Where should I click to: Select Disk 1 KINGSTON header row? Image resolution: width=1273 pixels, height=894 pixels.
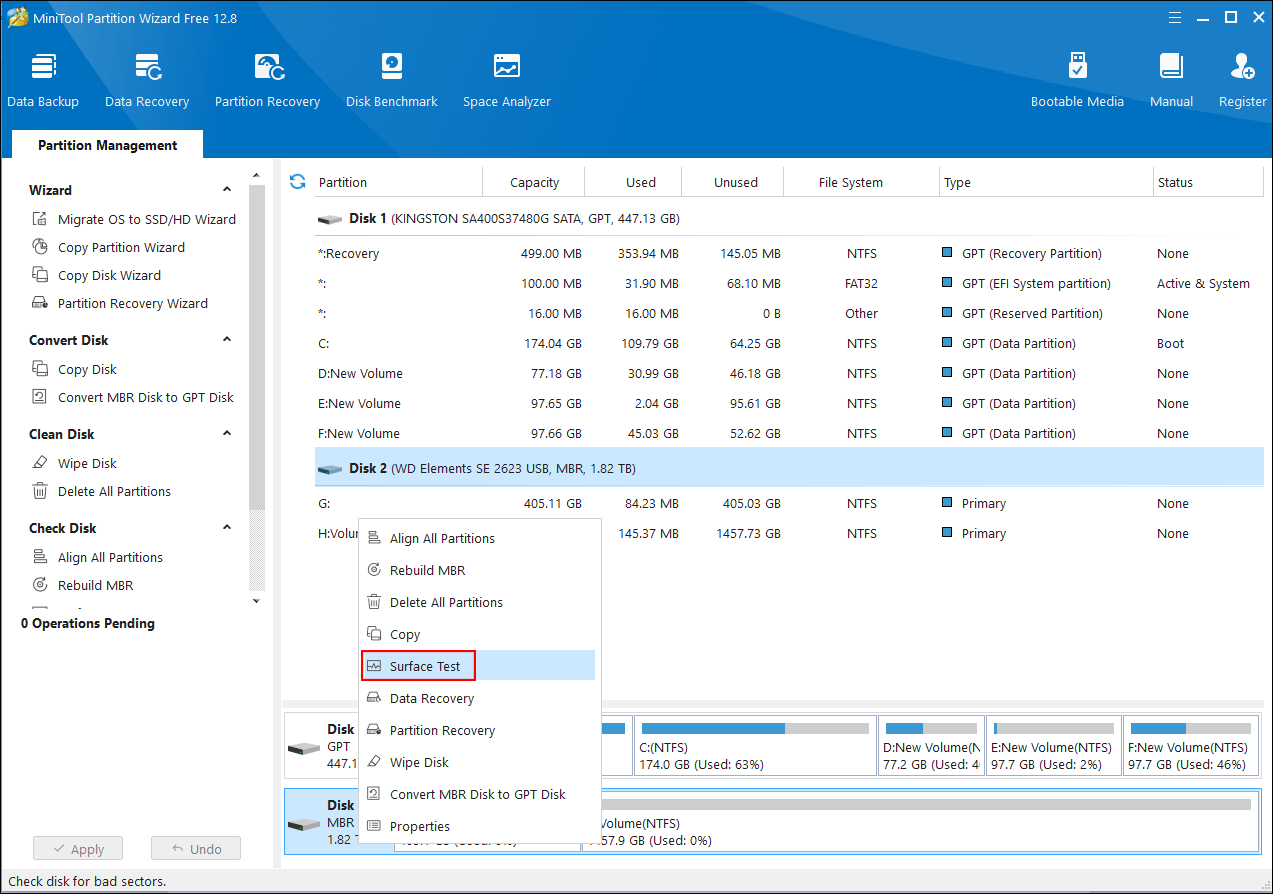pos(789,218)
